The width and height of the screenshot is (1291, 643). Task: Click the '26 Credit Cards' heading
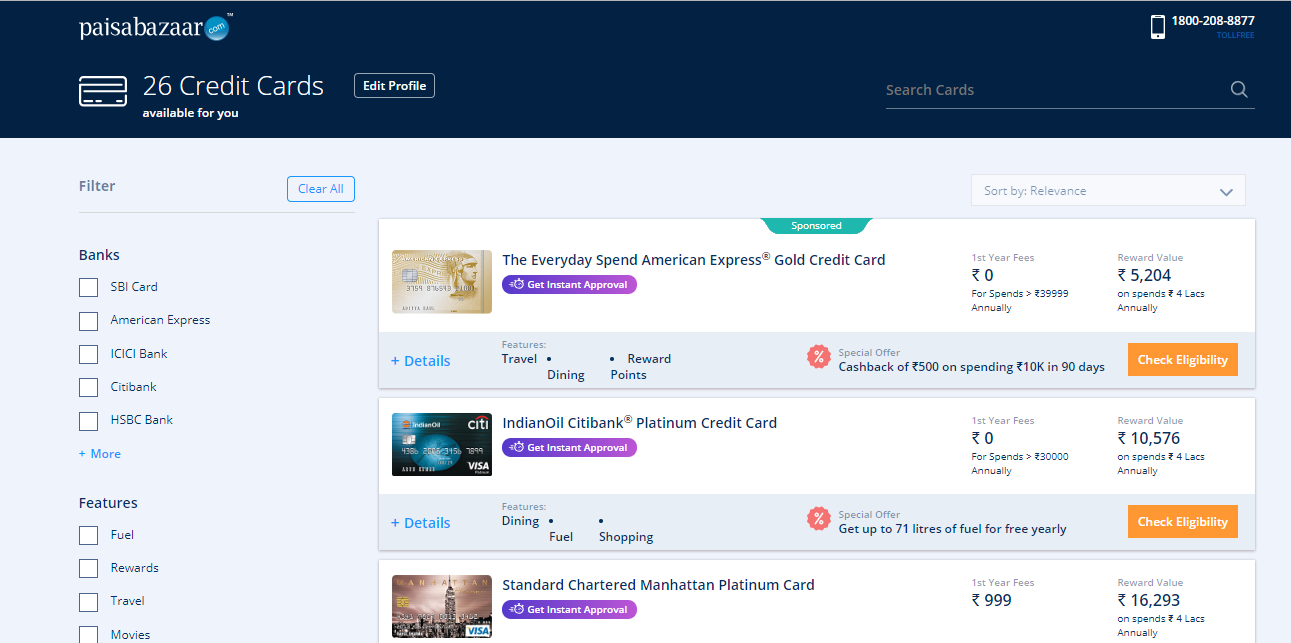(233, 86)
